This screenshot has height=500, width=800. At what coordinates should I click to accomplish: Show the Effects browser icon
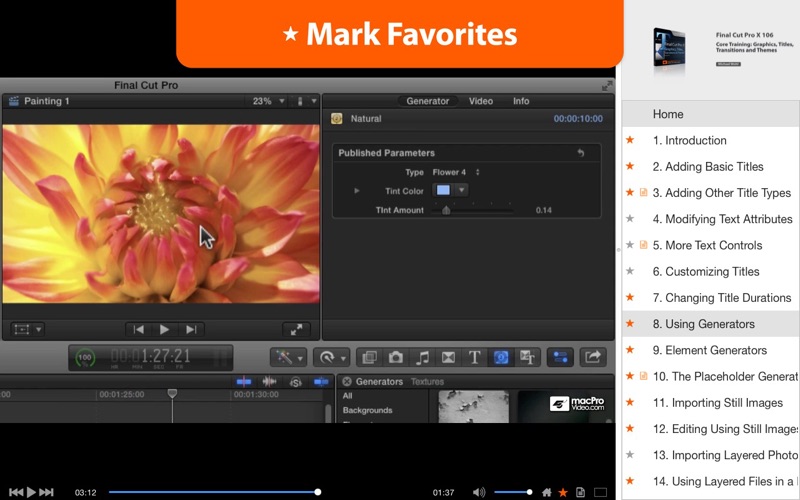pos(369,357)
